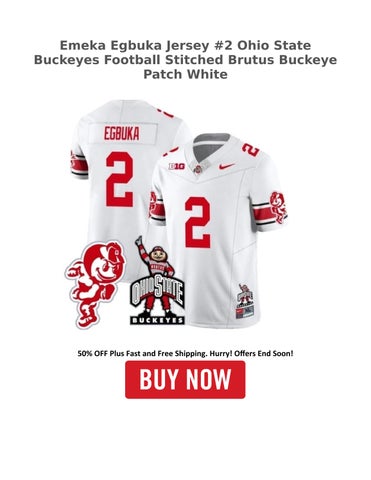Click the Ohio State Buckeyes mascot logo
This screenshot has width=371, height=480.
point(157,280)
